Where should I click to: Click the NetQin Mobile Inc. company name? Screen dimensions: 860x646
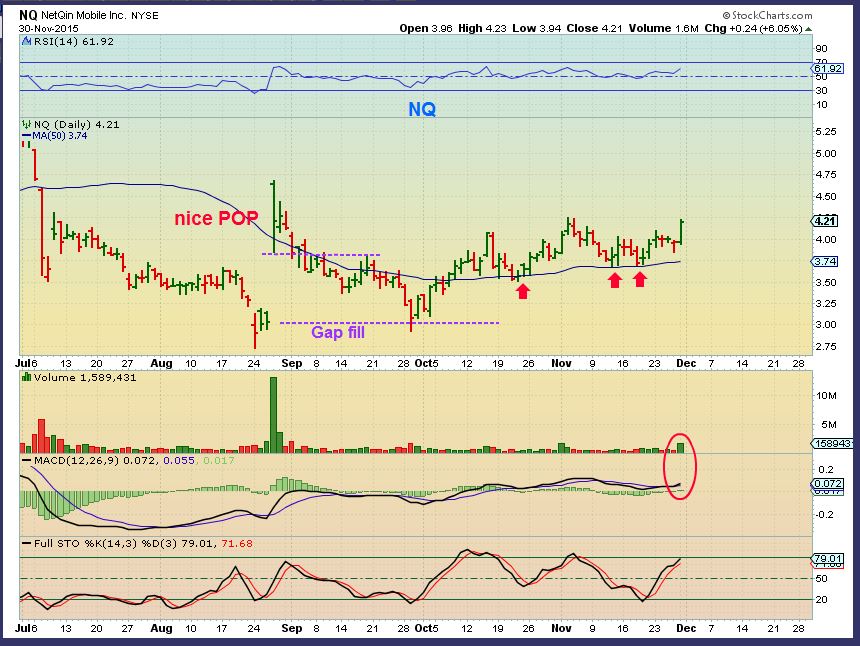click(83, 15)
